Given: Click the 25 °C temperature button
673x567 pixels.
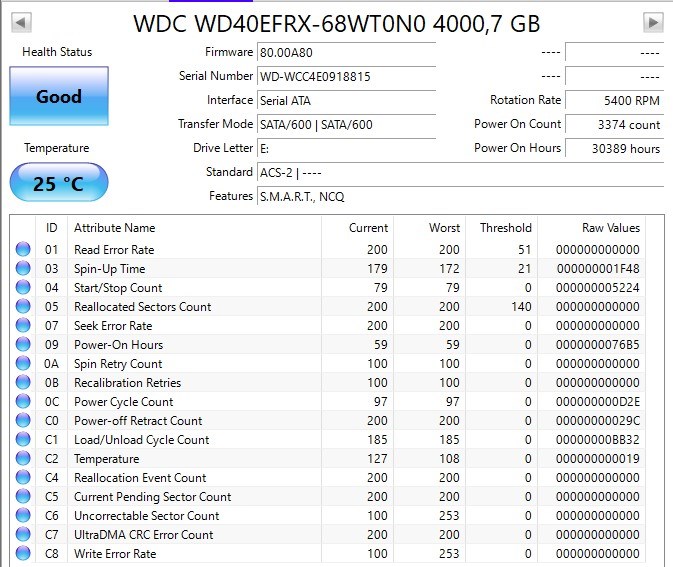Looking at the screenshot, I should pos(59,182).
